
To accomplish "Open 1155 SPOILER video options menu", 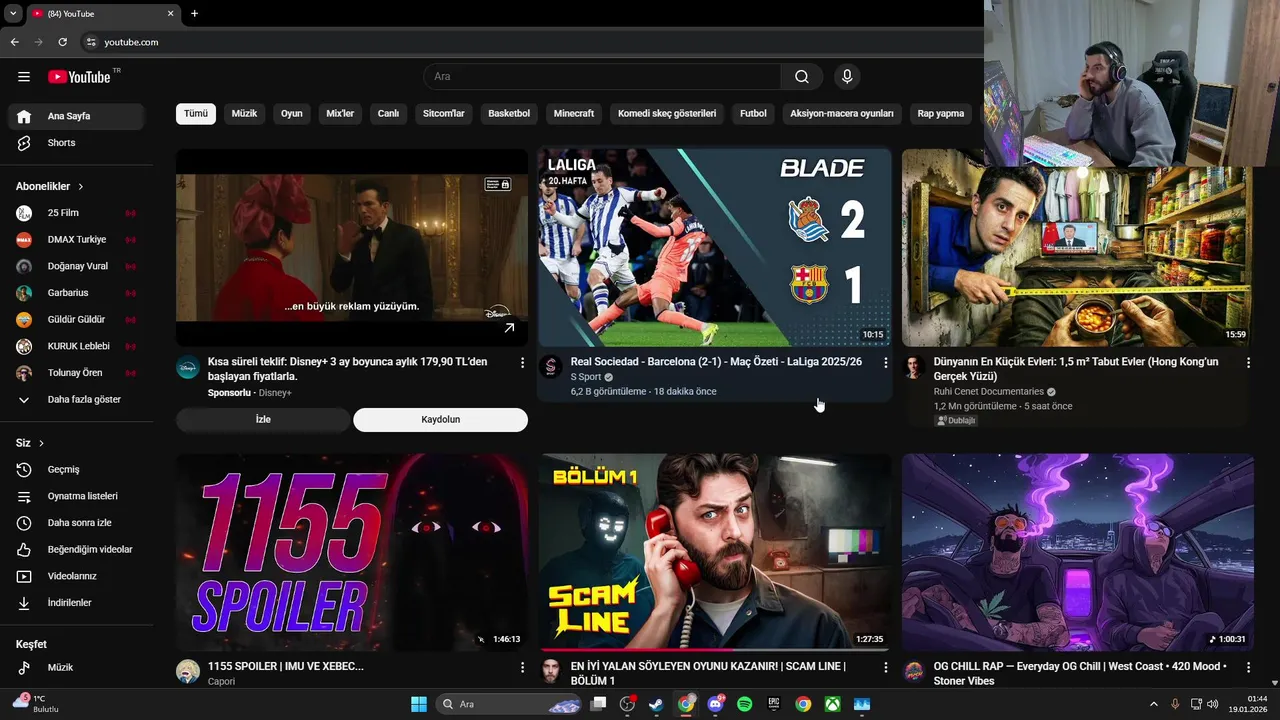I will coord(522,667).
